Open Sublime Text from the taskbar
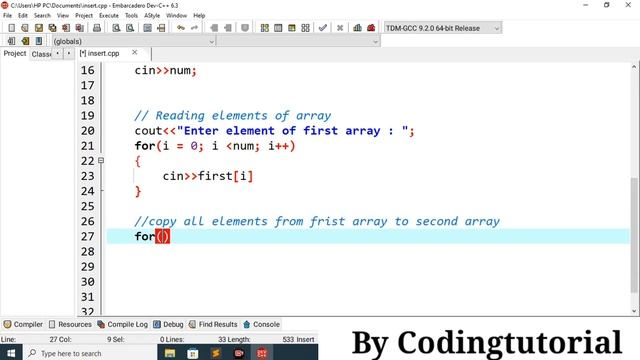 click(x=216, y=353)
